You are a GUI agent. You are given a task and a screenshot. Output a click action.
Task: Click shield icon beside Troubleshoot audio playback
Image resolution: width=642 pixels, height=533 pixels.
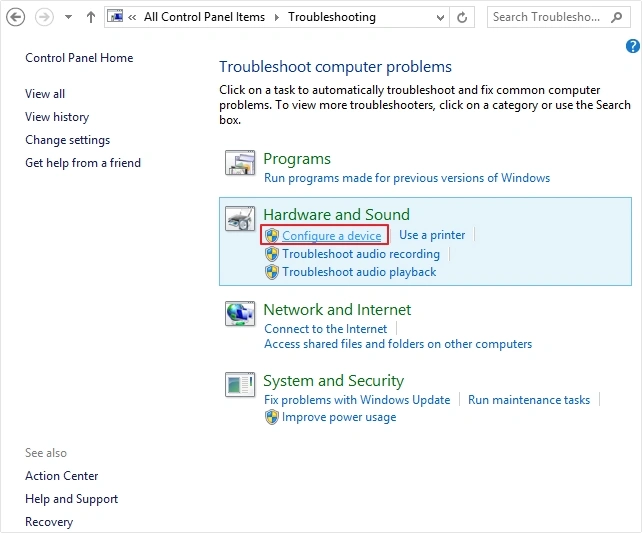pos(271,272)
